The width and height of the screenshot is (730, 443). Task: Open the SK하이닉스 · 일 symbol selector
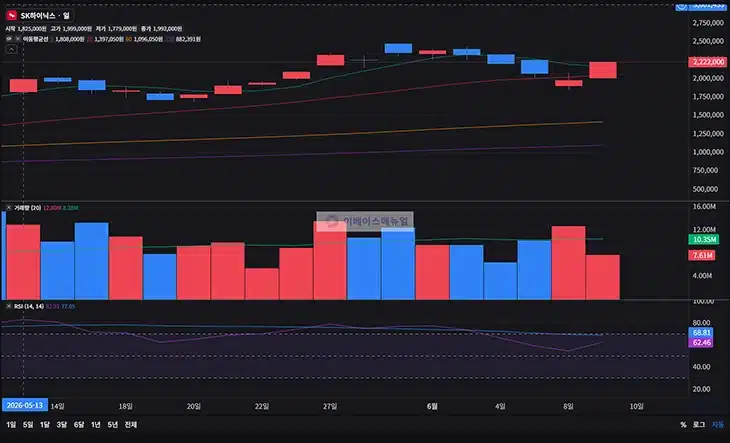(45, 16)
